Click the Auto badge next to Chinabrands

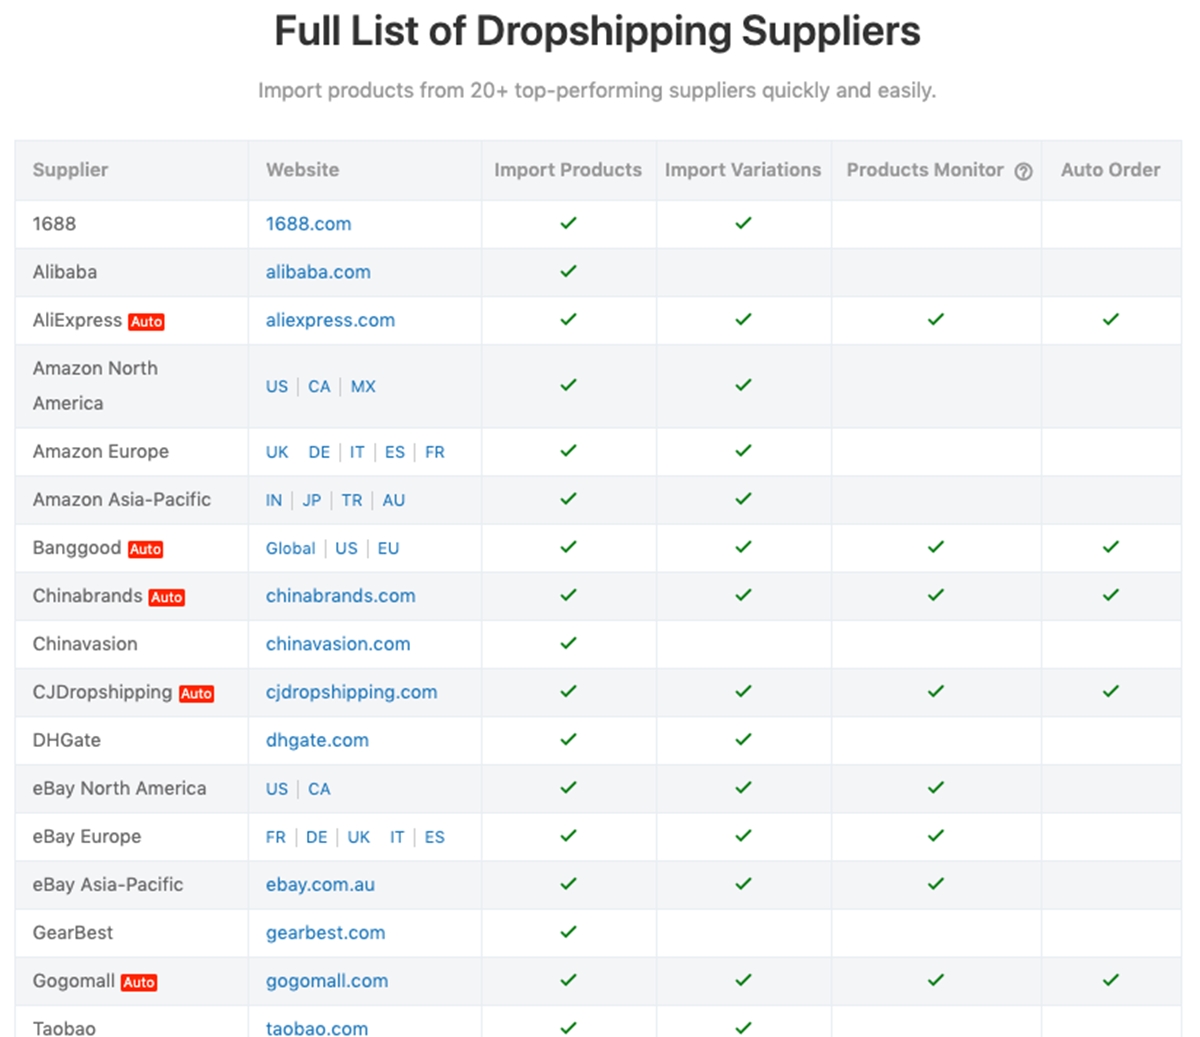pyautogui.click(x=166, y=597)
